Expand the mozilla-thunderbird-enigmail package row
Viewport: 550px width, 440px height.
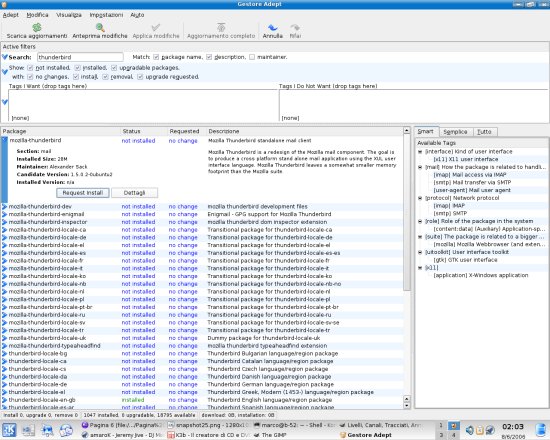coord(5,214)
